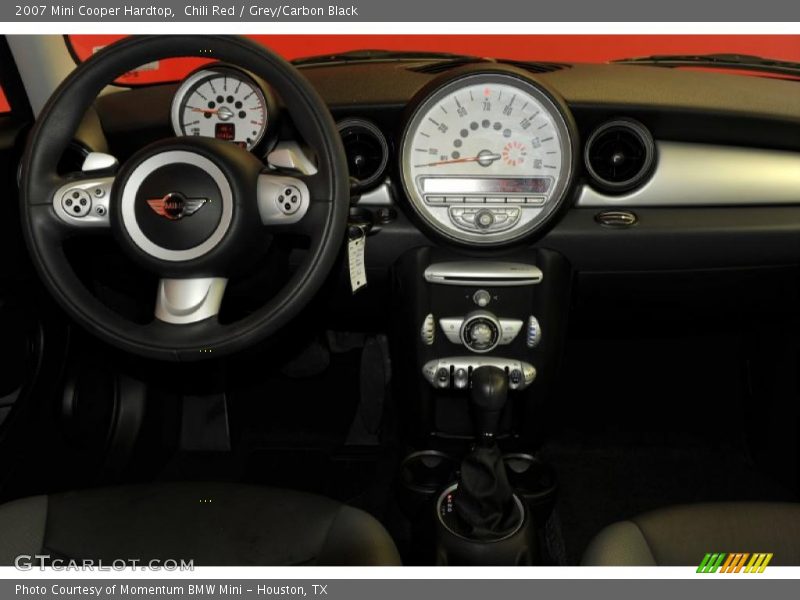Click the round climate control dial
The image size is (800, 600).
(480, 333)
